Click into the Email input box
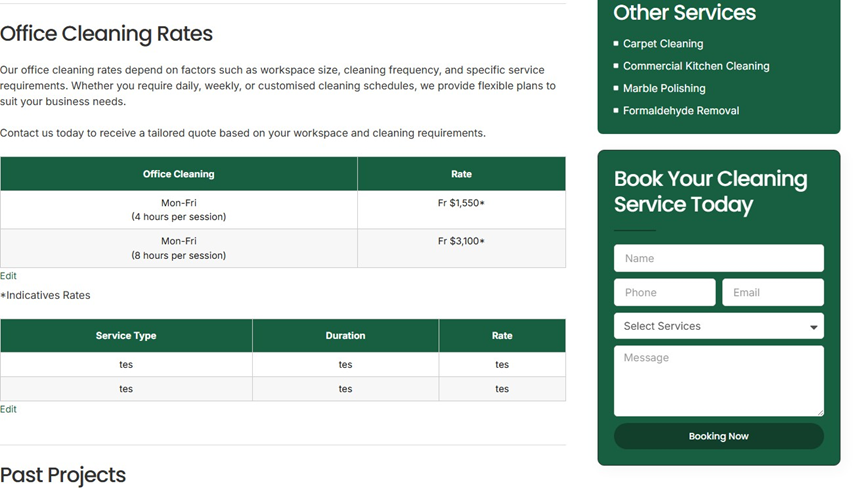 click(x=772, y=292)
